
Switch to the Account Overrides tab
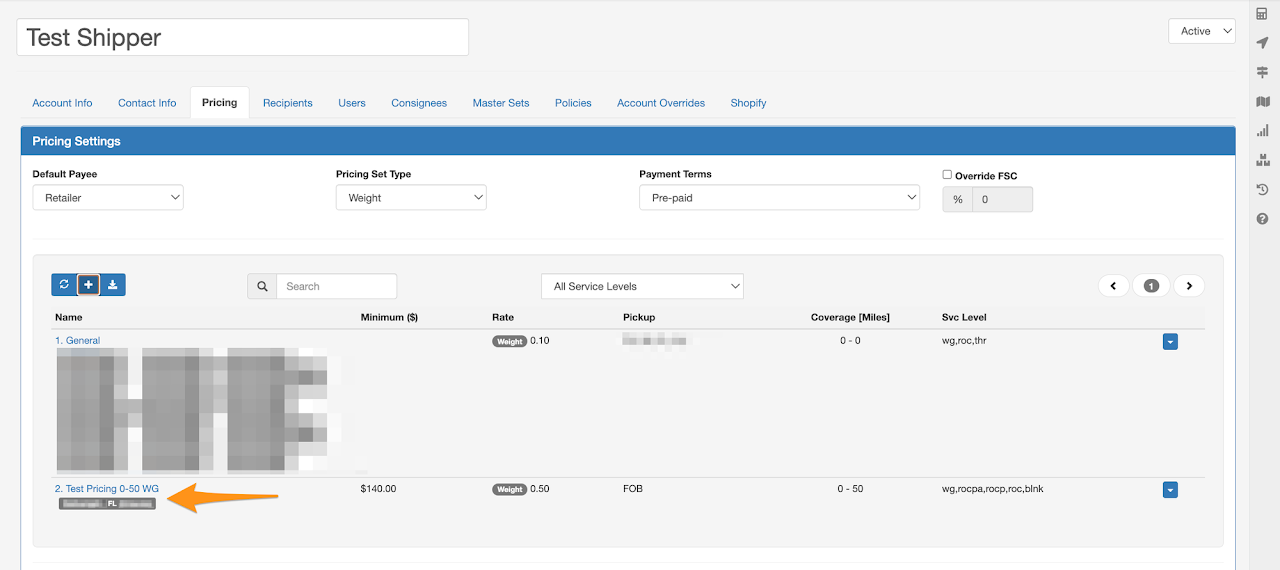pos(661,103)
